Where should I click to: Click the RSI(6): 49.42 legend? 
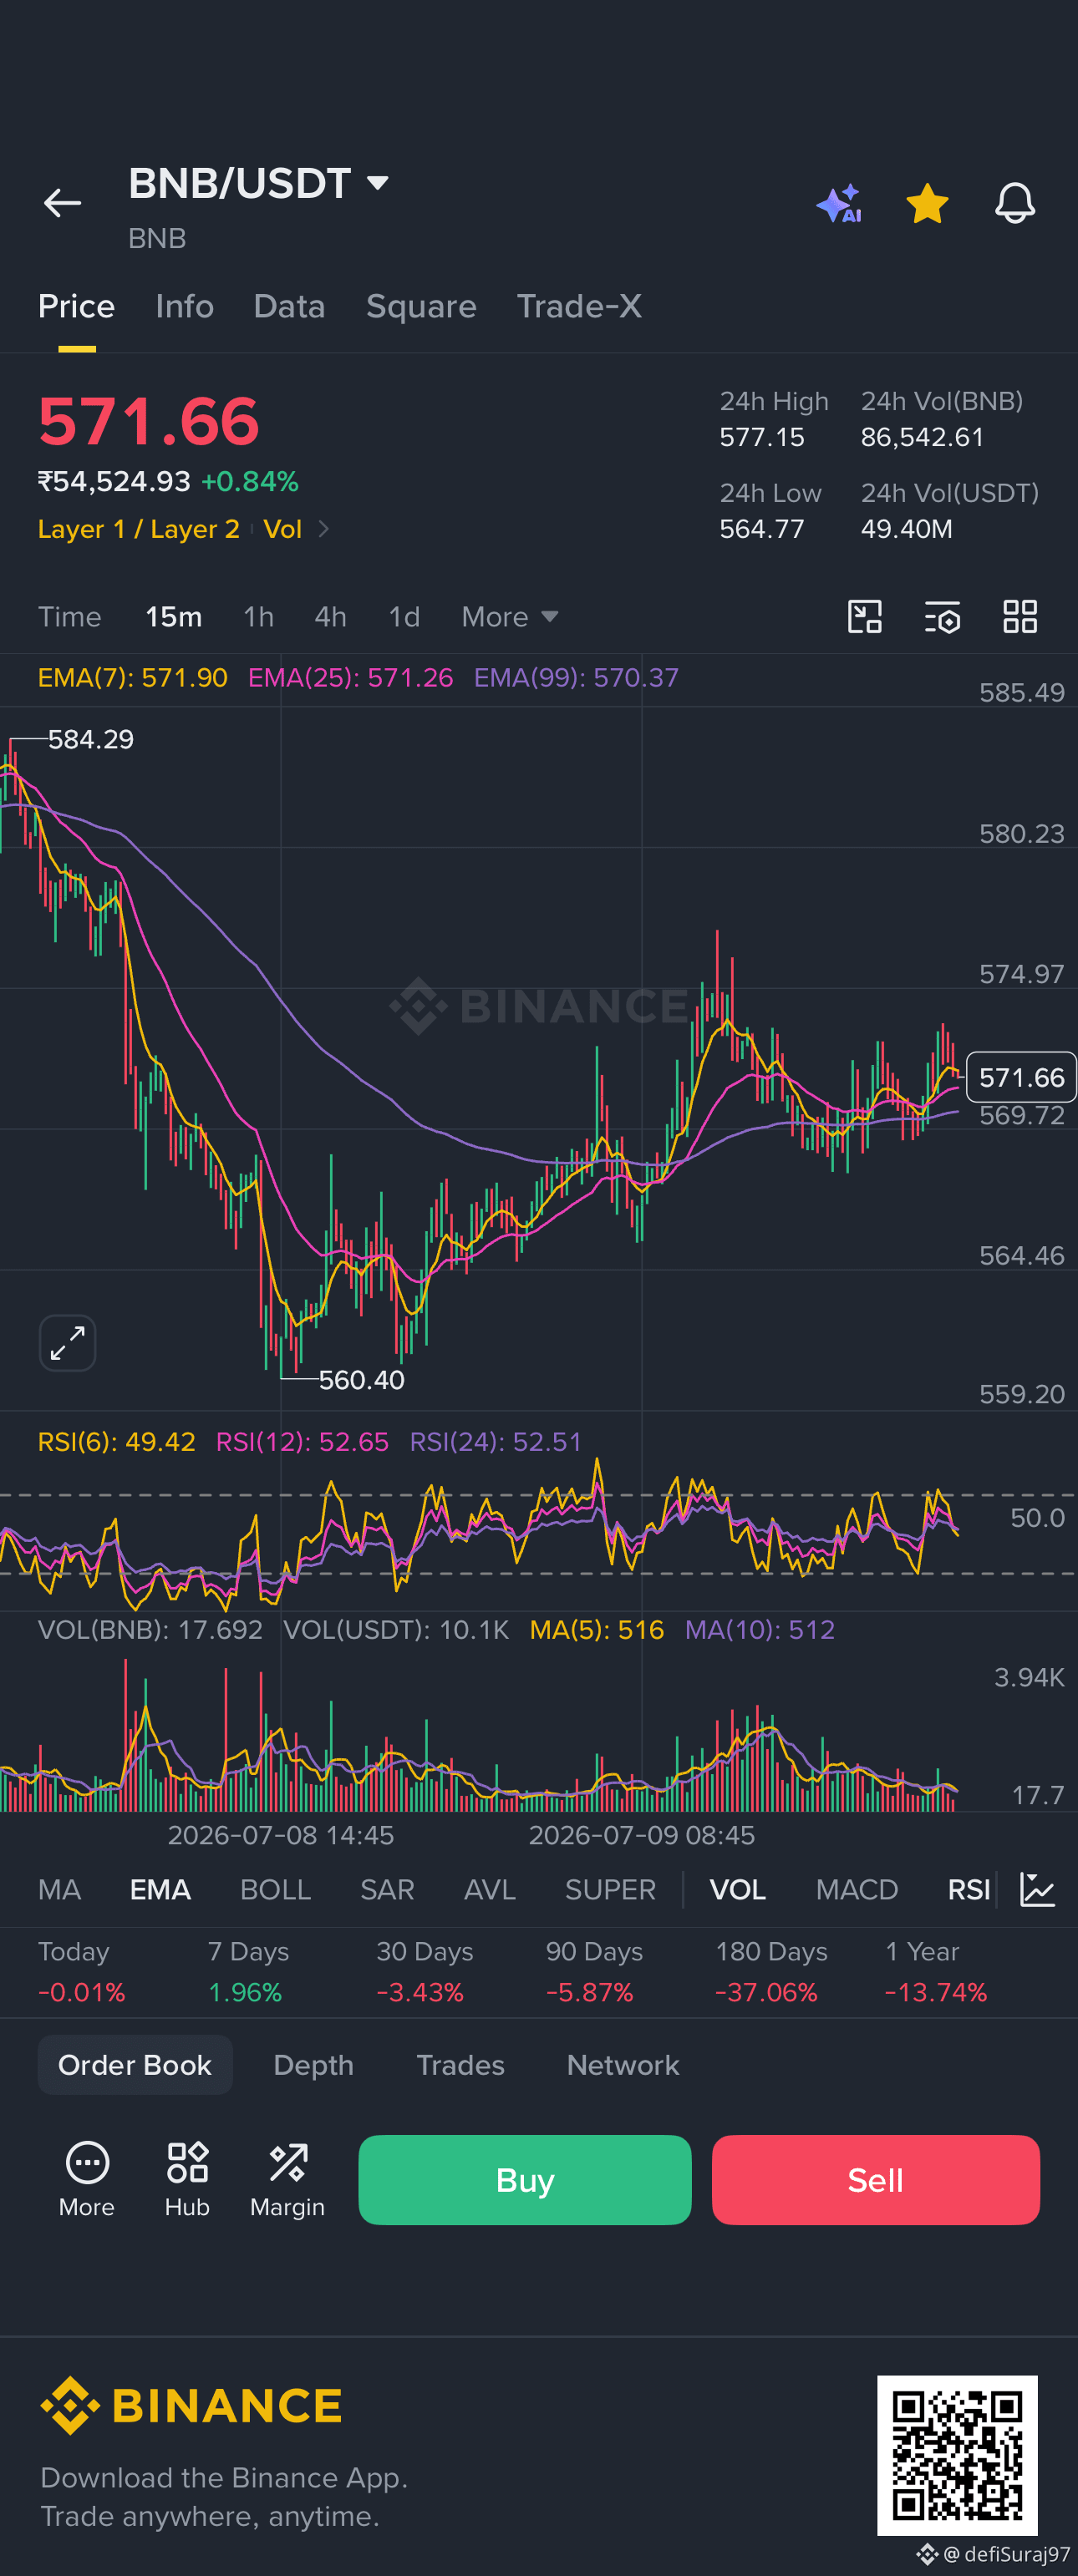(116, 1442)
